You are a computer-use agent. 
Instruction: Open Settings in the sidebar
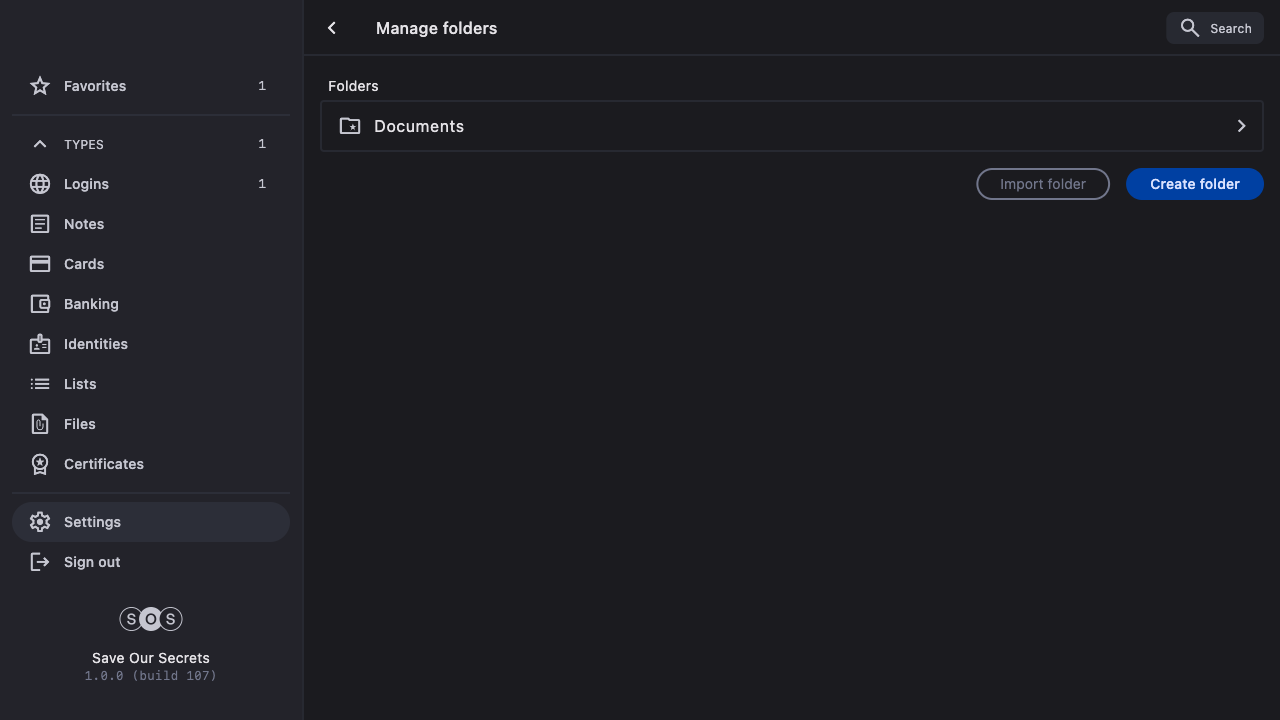coord(92,522)
